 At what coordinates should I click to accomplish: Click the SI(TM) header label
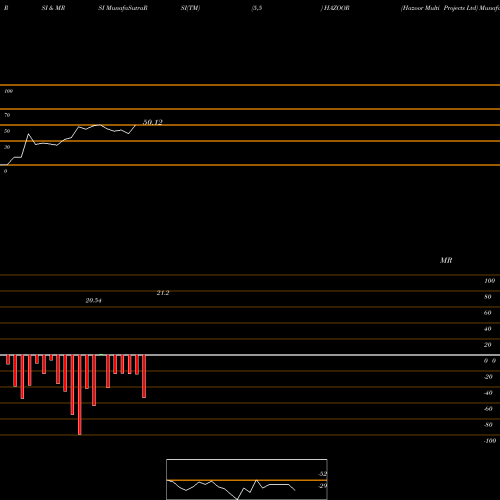[190, 8]
